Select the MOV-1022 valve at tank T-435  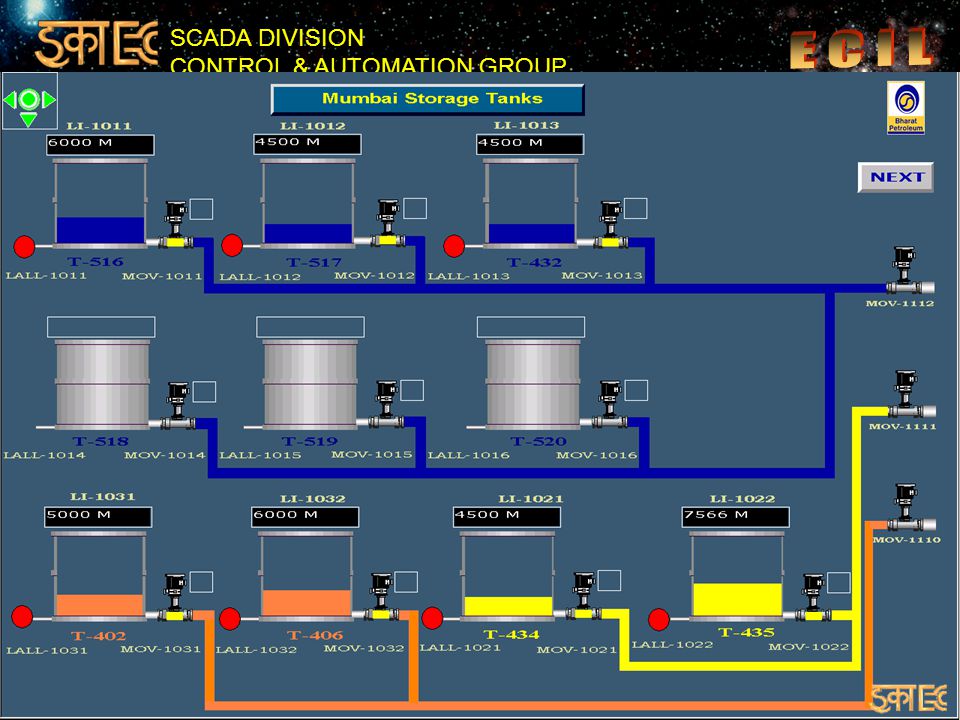click(x=814, y=597)
